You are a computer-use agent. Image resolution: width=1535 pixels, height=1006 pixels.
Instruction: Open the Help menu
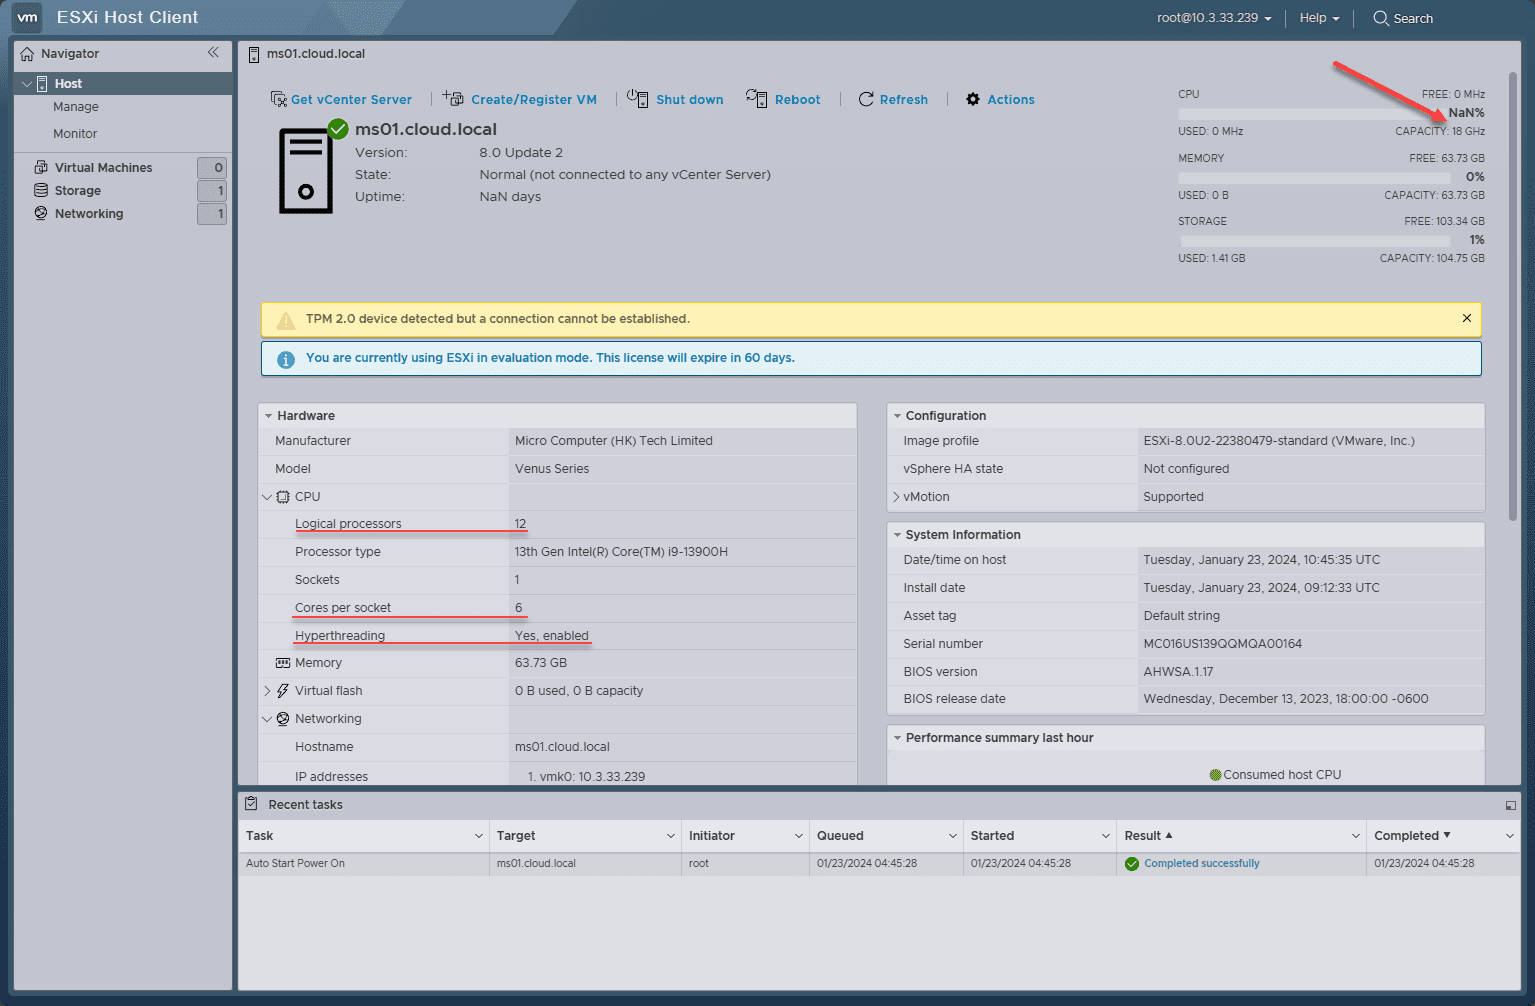[1319, 18]
